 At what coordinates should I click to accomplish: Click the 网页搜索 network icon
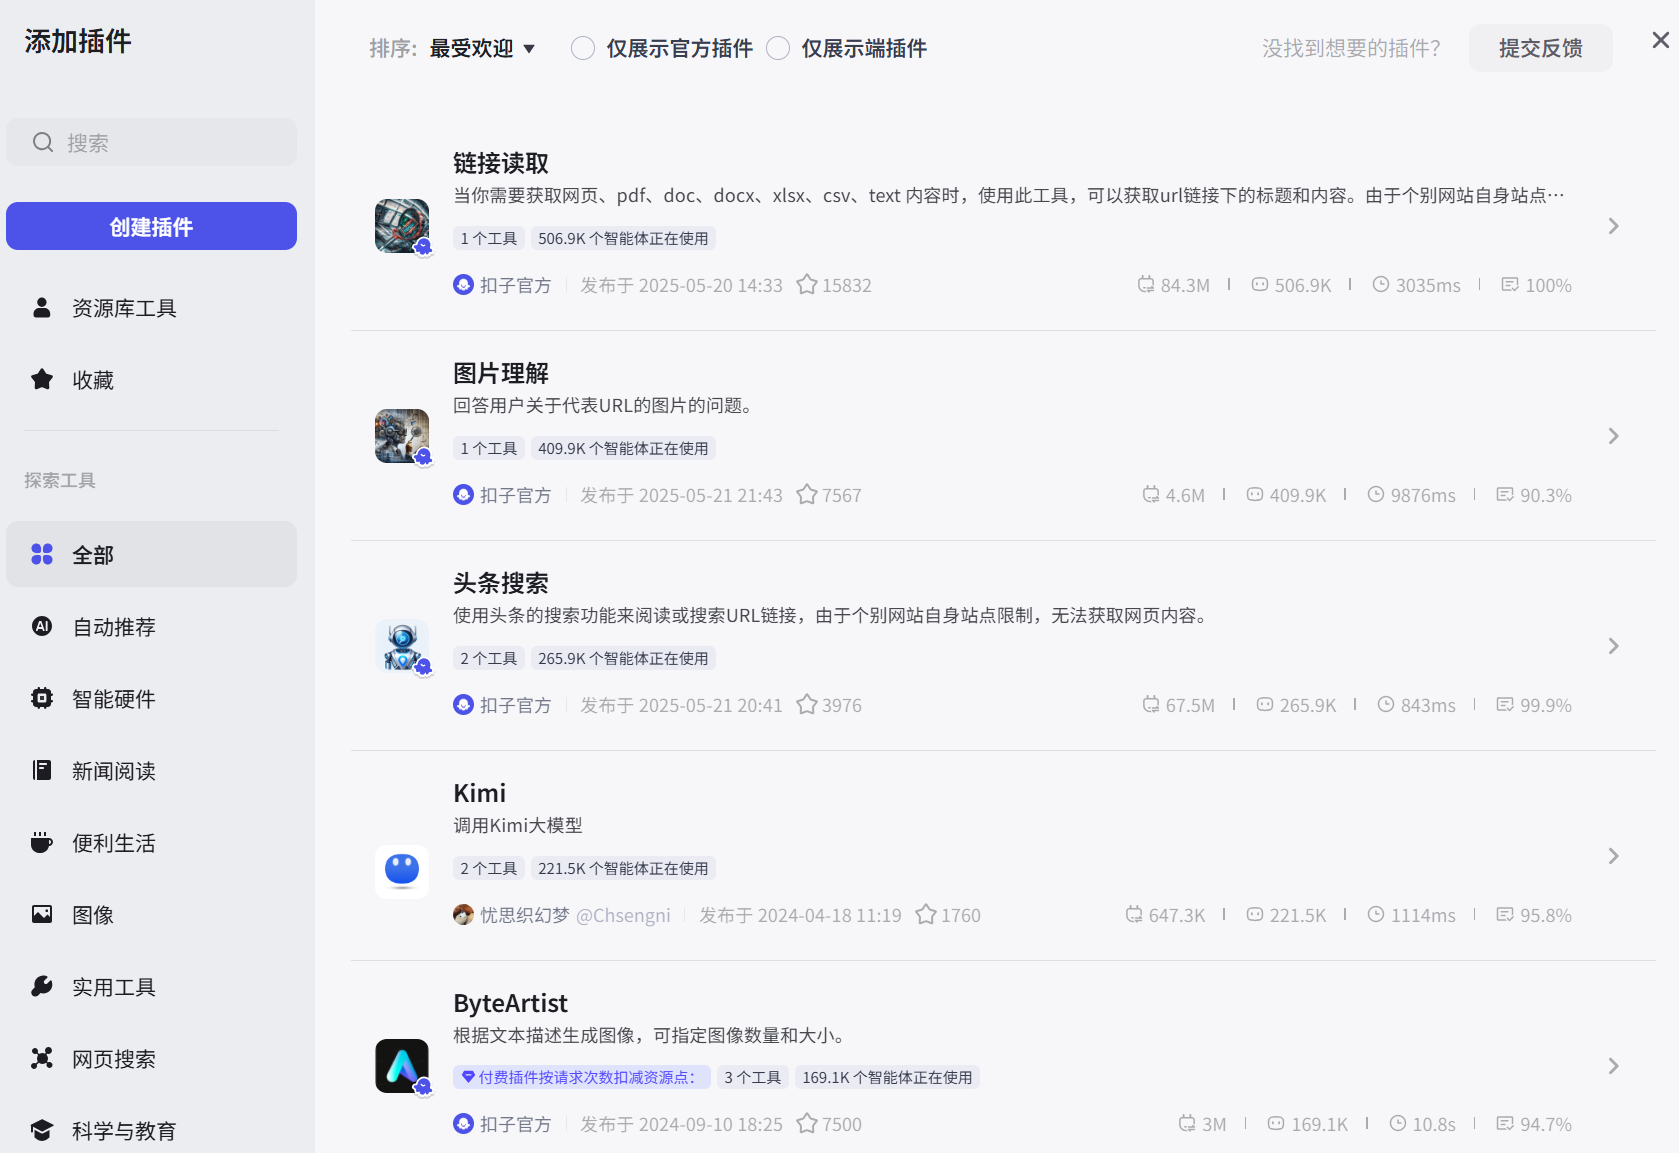pyautogui.click(x=42, y=1058)
